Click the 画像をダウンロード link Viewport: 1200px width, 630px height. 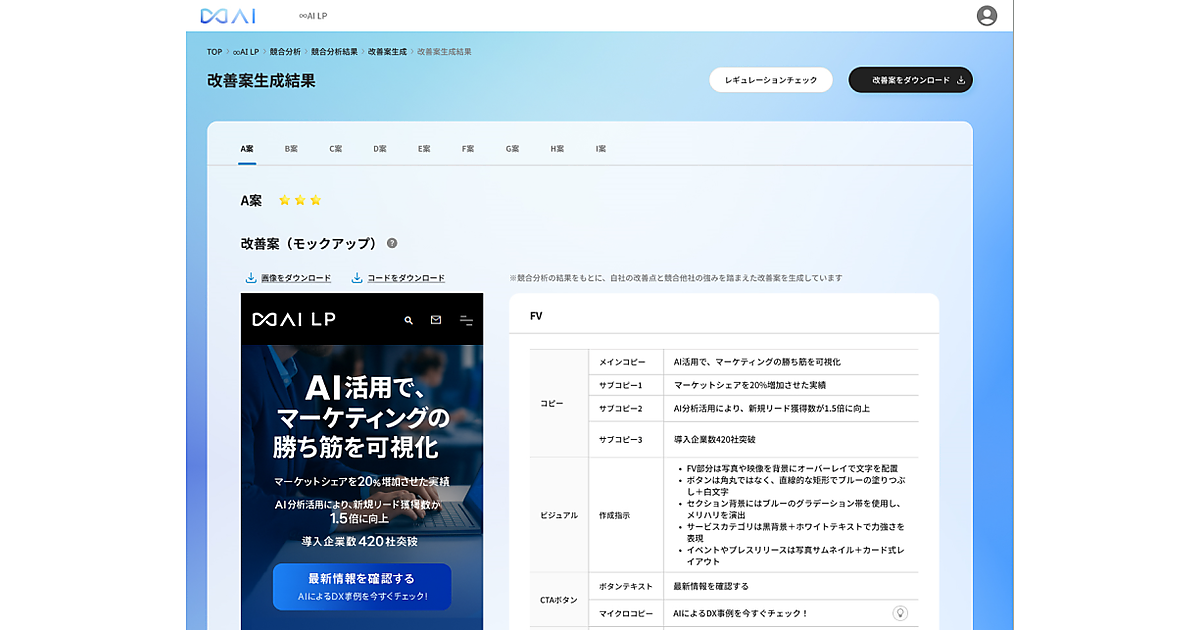tap(296, 278)
